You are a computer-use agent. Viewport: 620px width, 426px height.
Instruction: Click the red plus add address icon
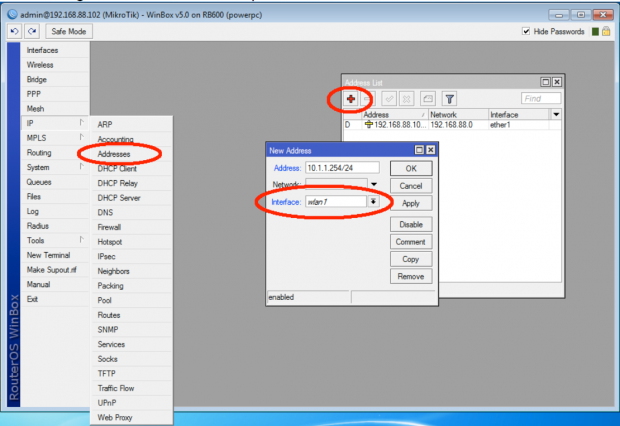[x=351, y=99]
